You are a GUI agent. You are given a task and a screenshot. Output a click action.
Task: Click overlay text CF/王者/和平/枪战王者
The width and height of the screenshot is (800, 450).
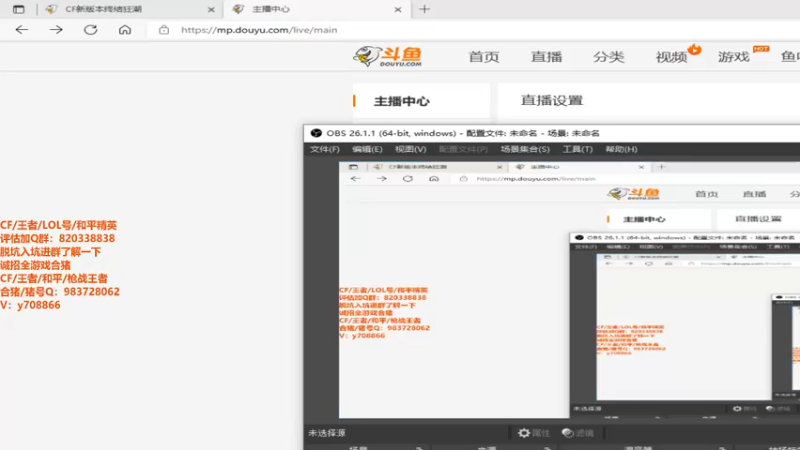[54, 278]
